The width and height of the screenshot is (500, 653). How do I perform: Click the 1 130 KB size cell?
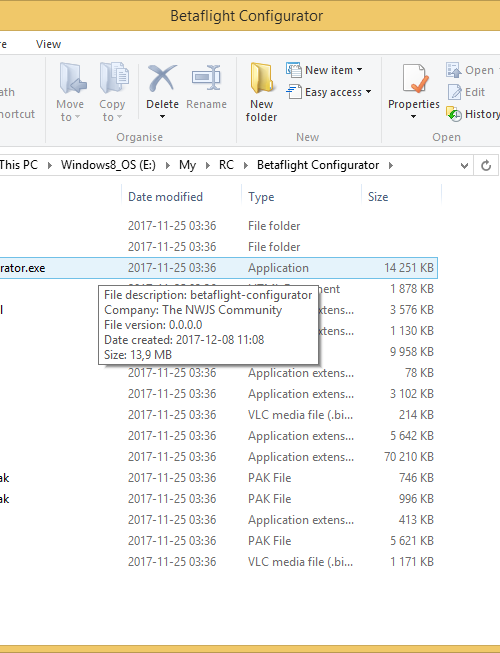(x=412, y=331)
